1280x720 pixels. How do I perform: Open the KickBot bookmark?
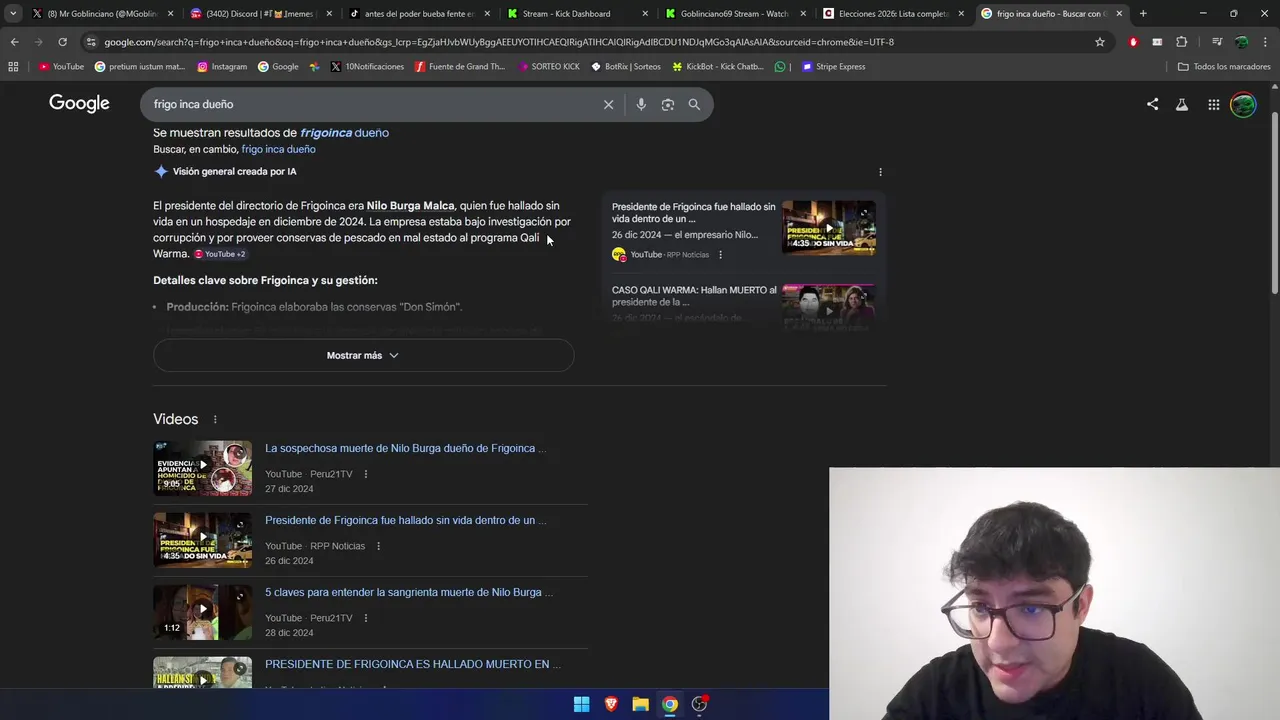717,67
